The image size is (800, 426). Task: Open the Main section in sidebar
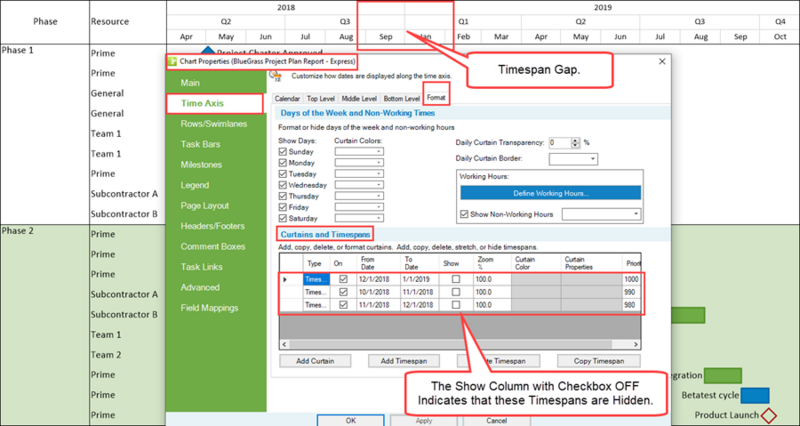pos(190,83)
